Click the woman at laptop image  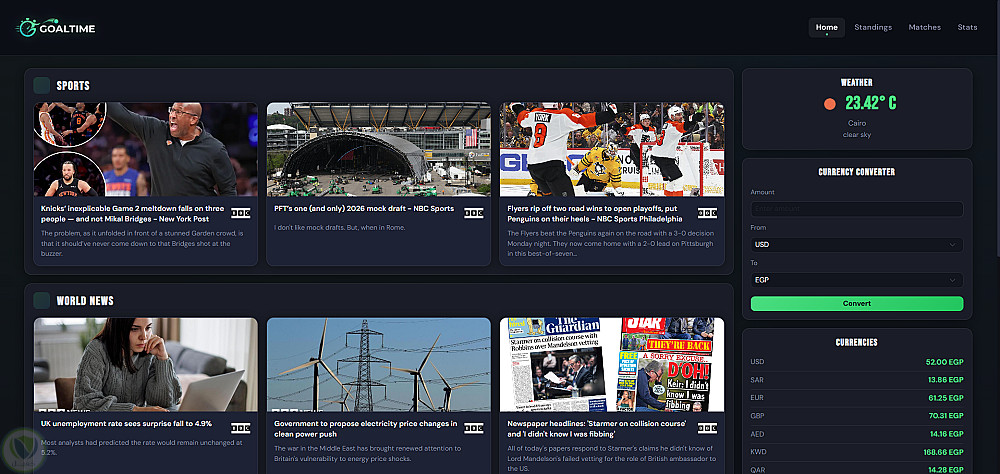tap(145, 364)
